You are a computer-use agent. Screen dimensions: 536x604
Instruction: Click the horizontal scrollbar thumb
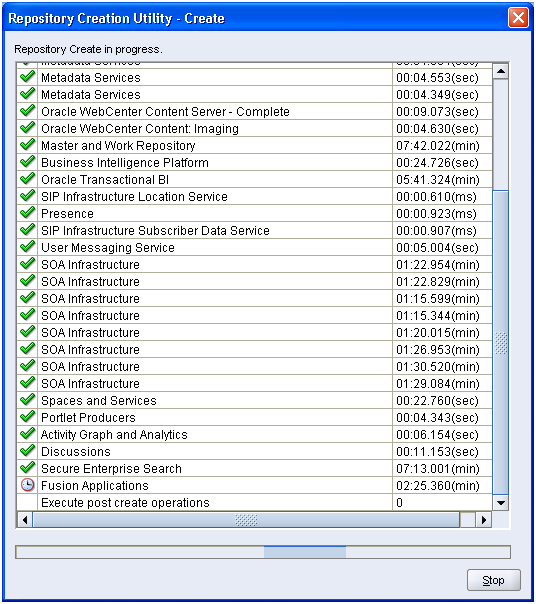(246, 520)
